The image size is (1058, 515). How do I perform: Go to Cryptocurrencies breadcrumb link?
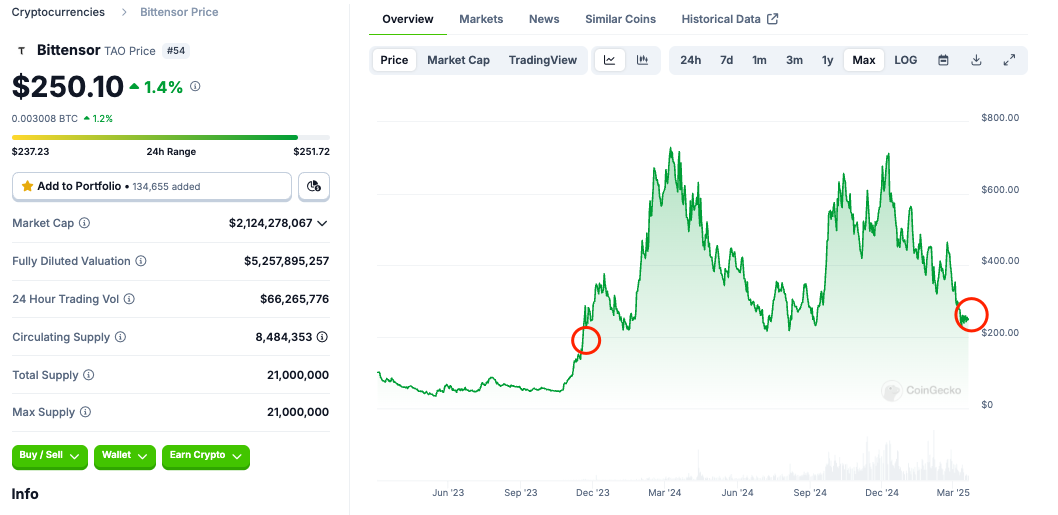pos(58,12)
